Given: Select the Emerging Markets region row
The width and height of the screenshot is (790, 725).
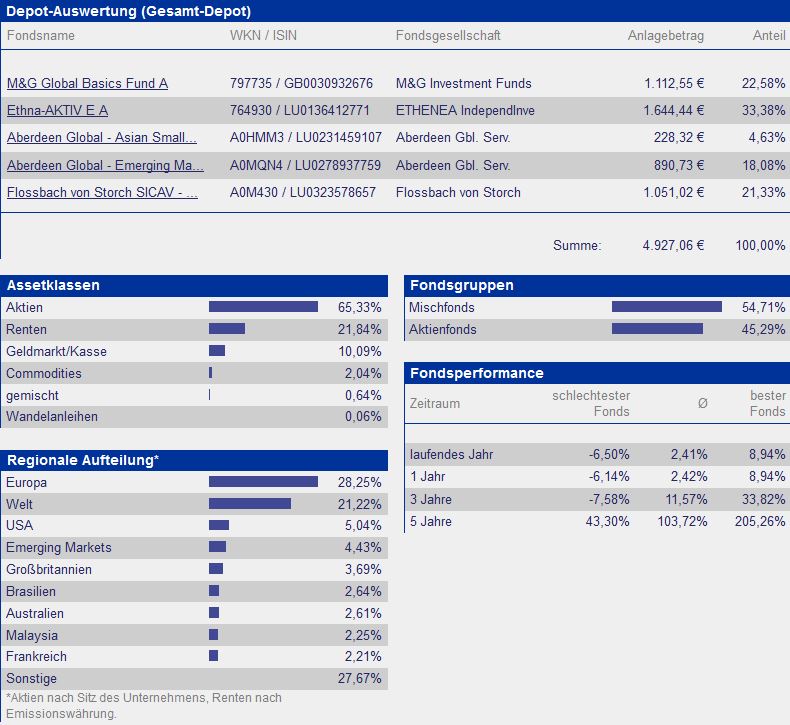Looking at the screenshot, I should [194, 548].
